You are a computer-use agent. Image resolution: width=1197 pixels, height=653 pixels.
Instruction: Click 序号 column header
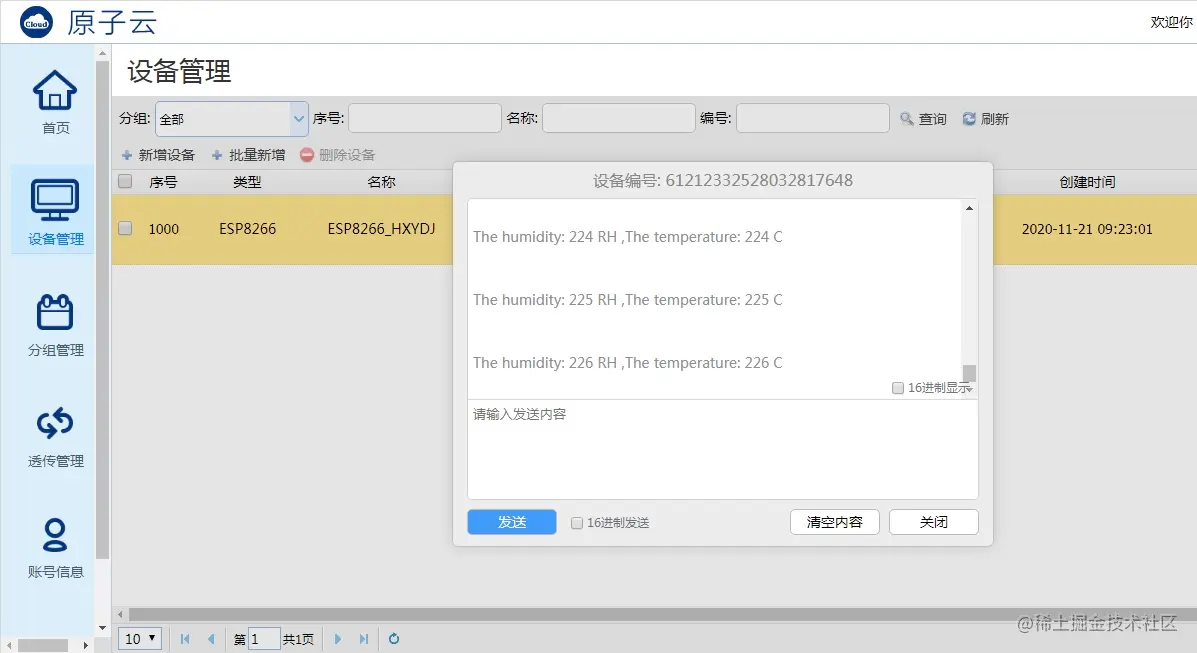pyautogui.click(x=163, y=182)
